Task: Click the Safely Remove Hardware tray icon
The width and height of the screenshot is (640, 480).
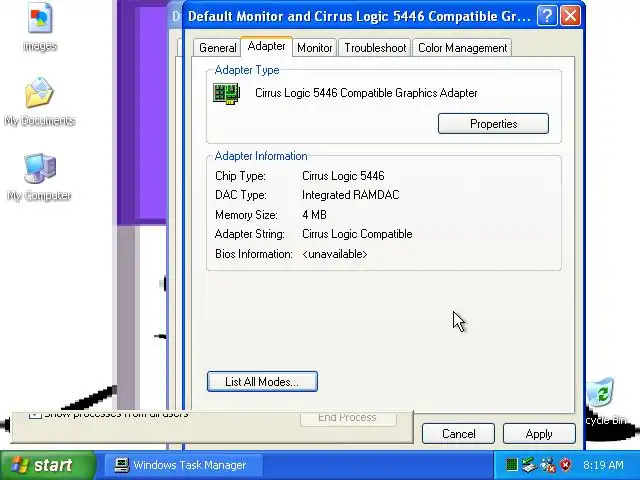Action: [529, 465]
